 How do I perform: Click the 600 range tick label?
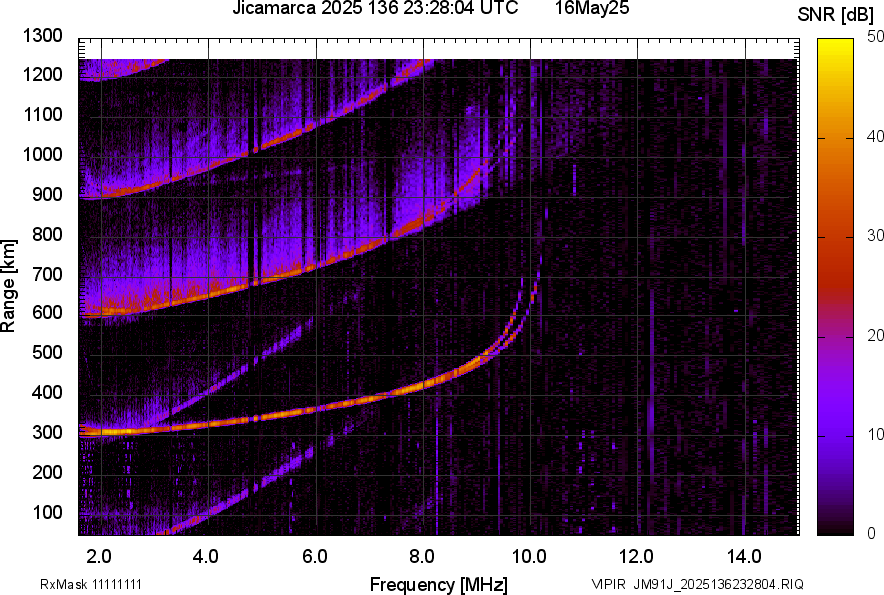click(x=47, y=312)
